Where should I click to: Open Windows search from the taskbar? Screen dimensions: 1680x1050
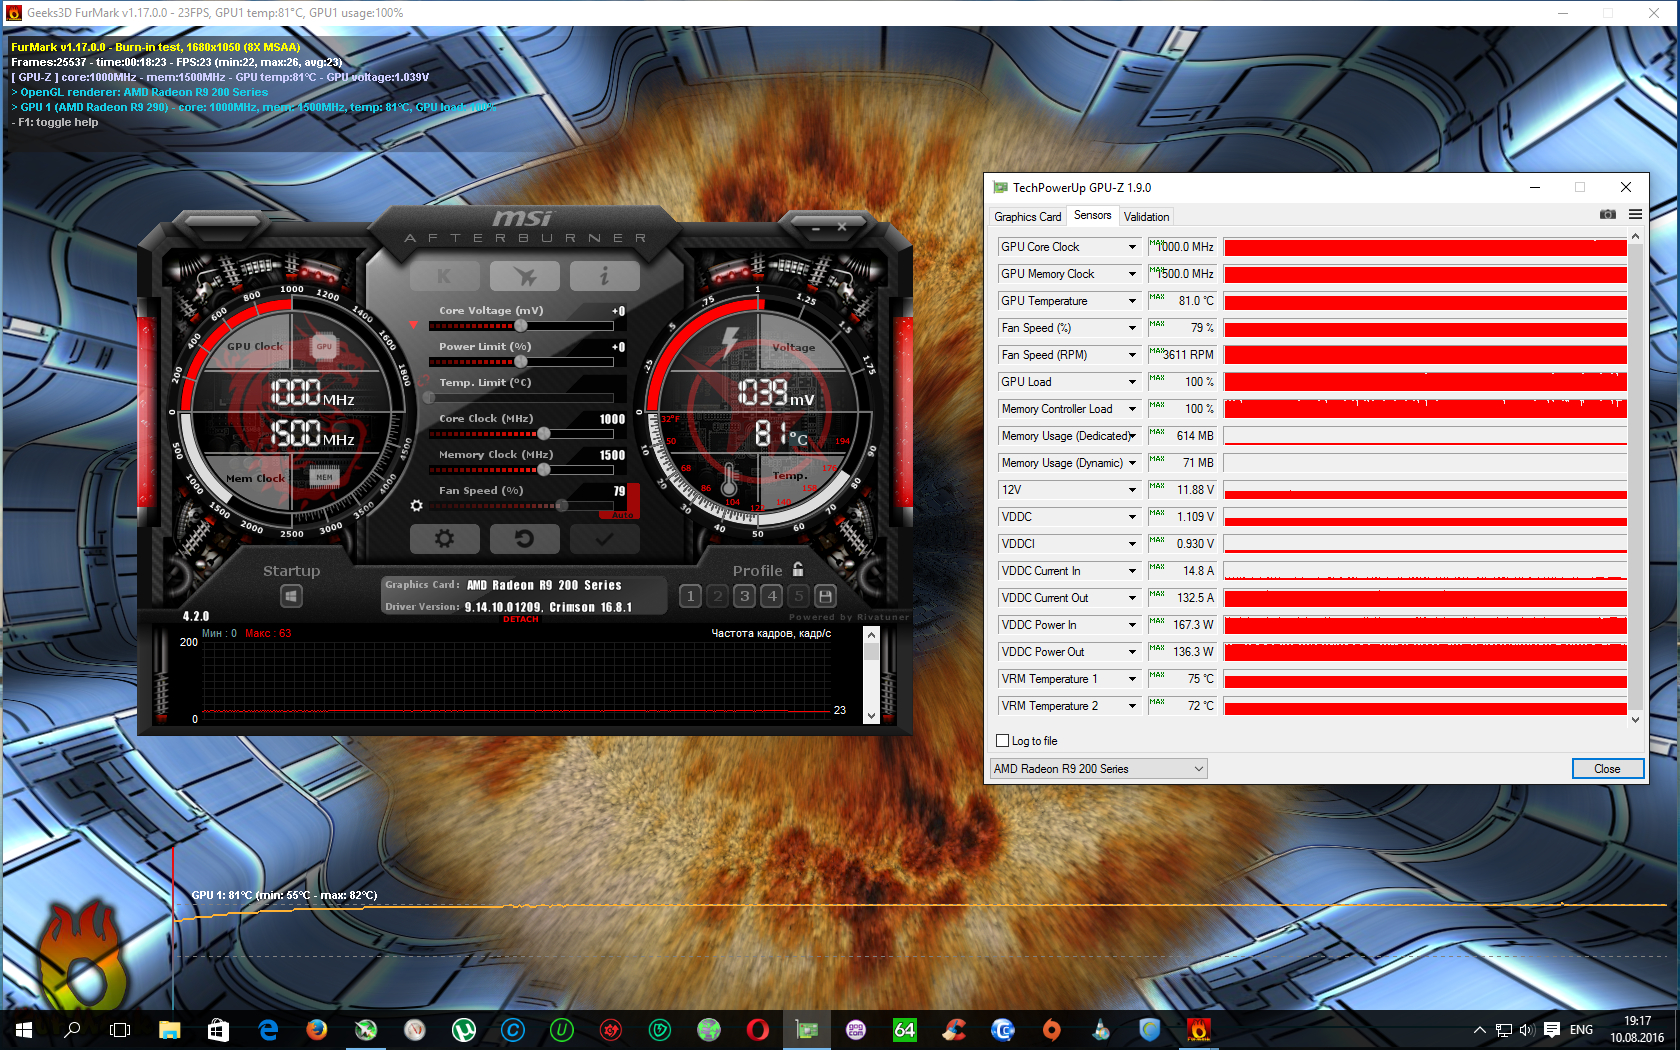[72, 1030]
